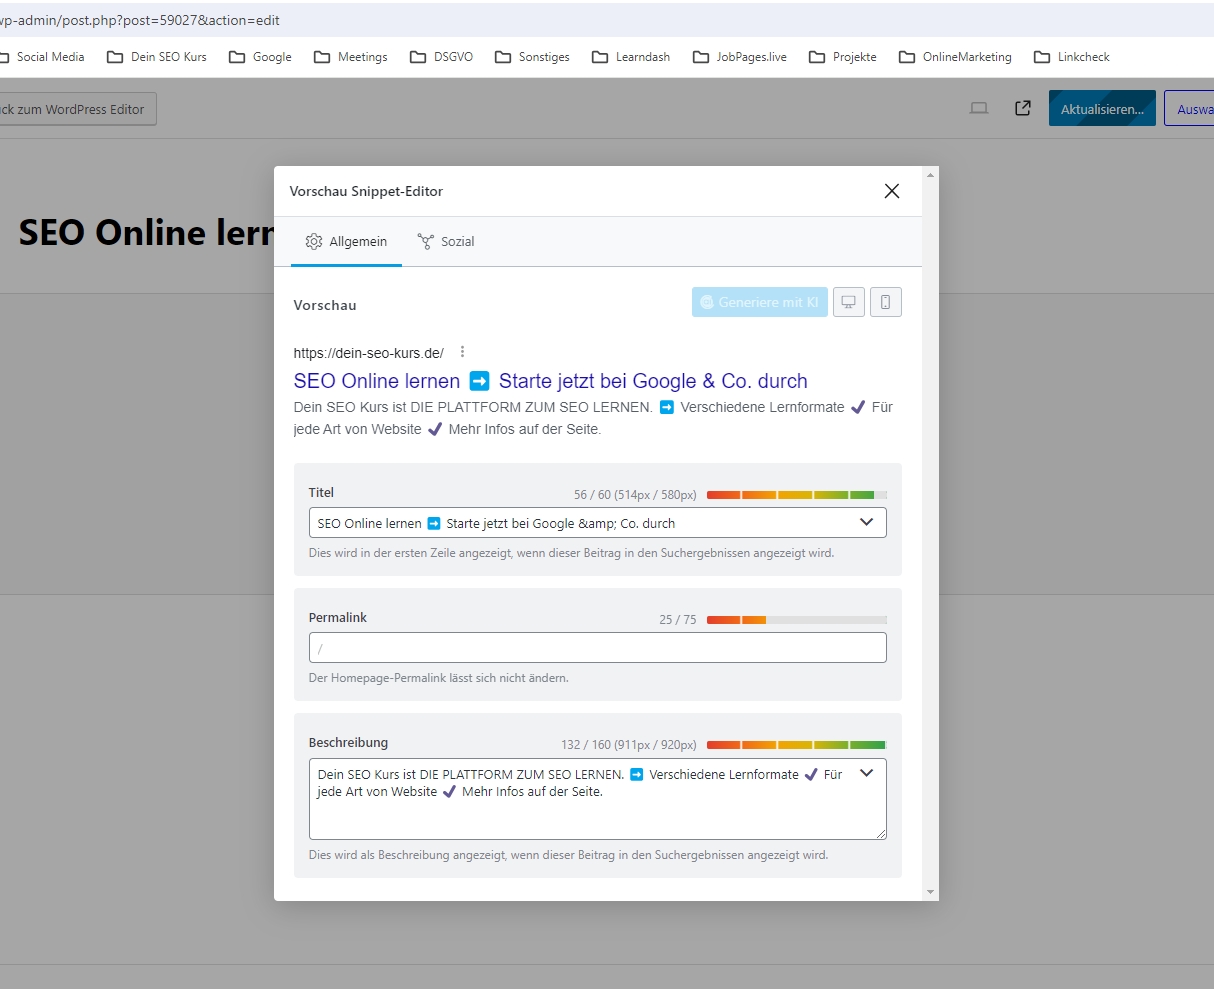Switch to desktop preview icon
1214x989 pixels.
[x=848, y=302]
